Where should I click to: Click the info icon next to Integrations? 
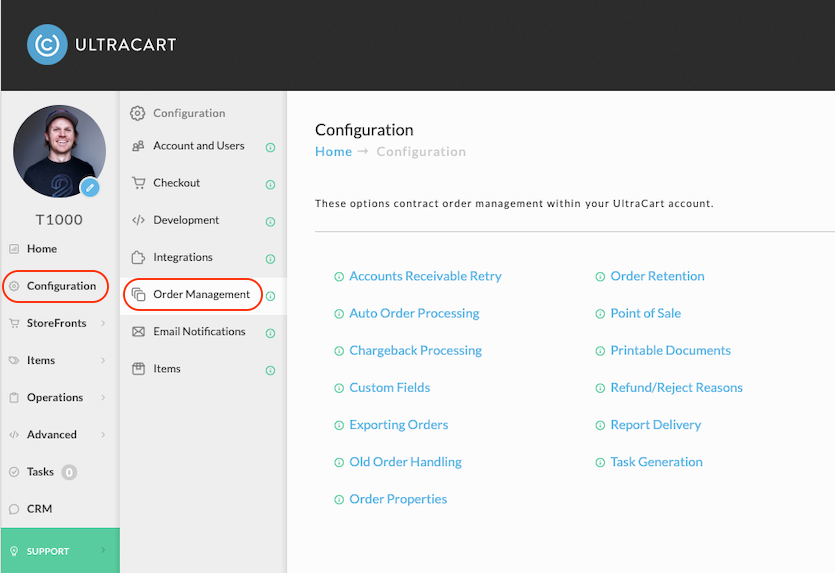[x=271, y=259]
